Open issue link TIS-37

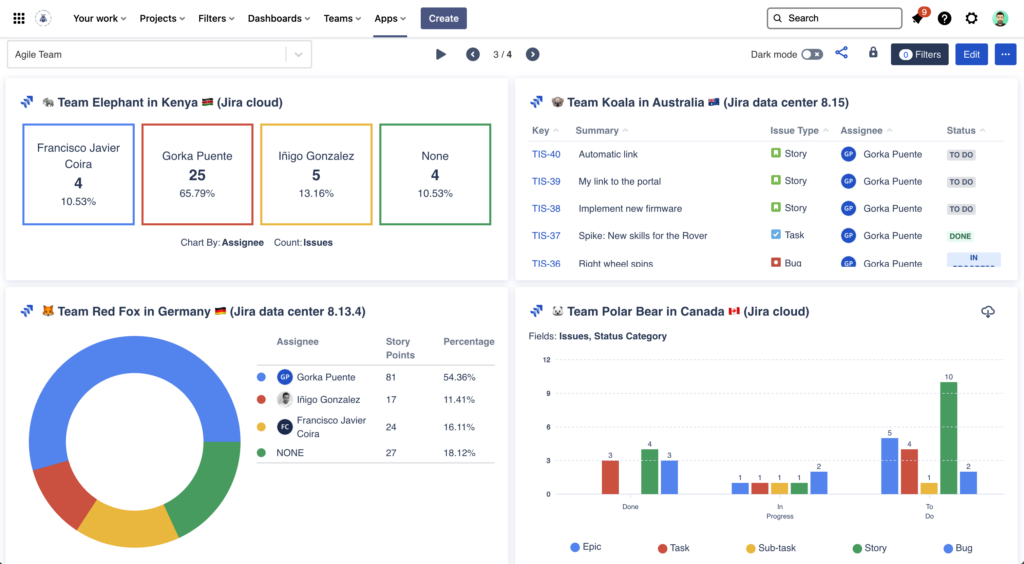546,236
